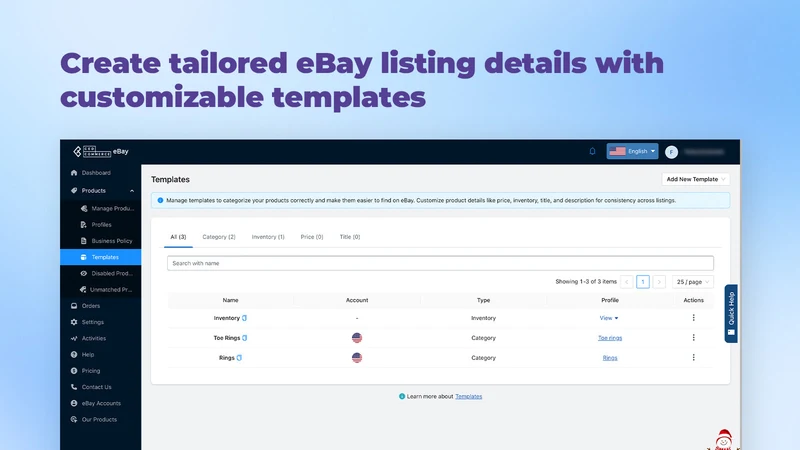
Task: Select page 1 in pagination
Action: 643,282
